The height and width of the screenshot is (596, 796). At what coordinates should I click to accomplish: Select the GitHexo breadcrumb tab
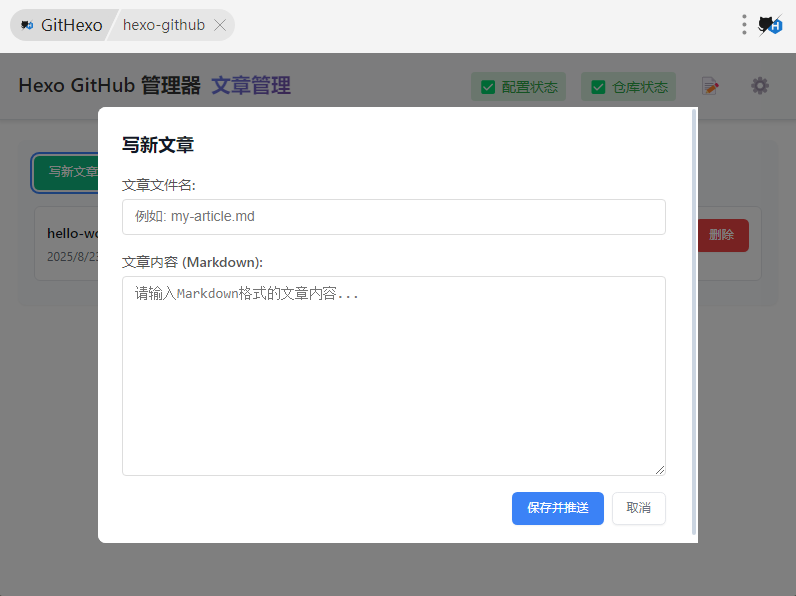(x=61, y=25)
